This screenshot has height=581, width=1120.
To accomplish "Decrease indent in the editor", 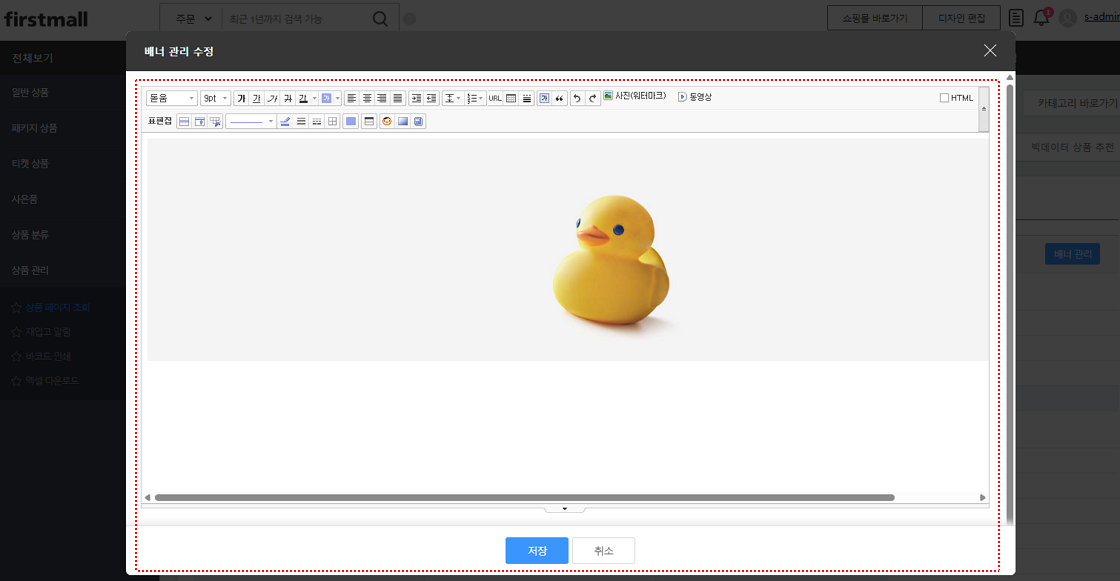I will point(431,99).
